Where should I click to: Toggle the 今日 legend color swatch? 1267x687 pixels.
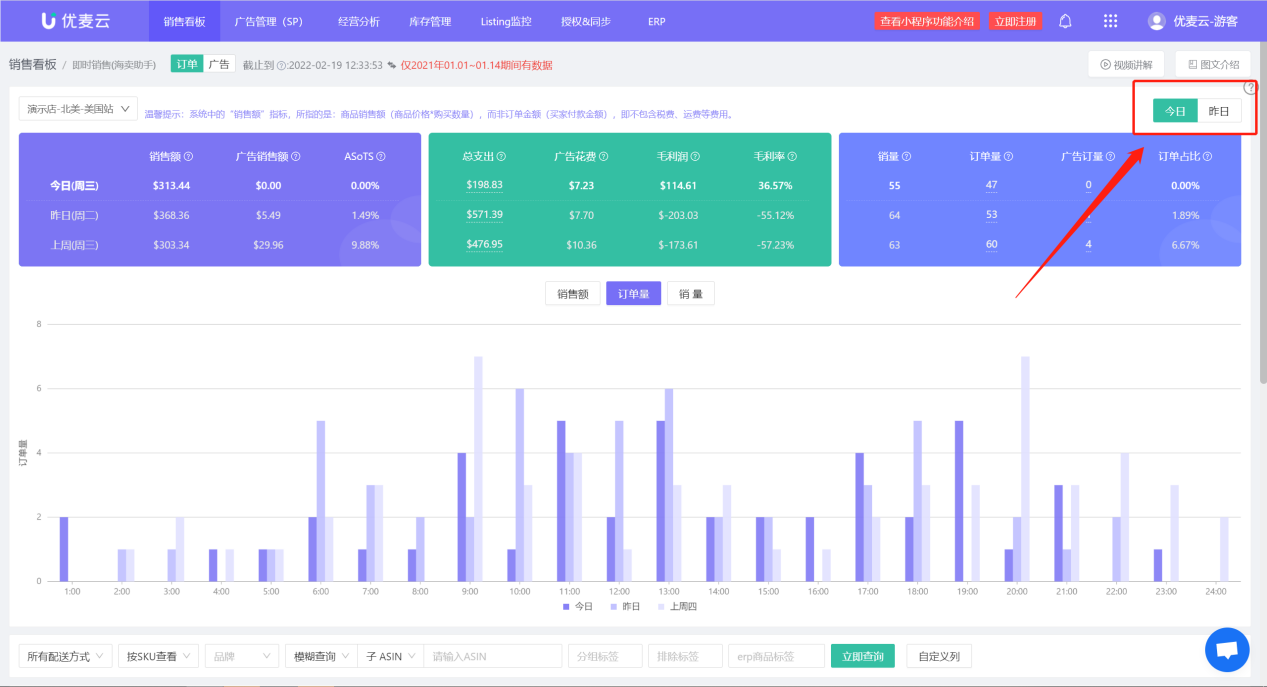(x=566, y=606)
